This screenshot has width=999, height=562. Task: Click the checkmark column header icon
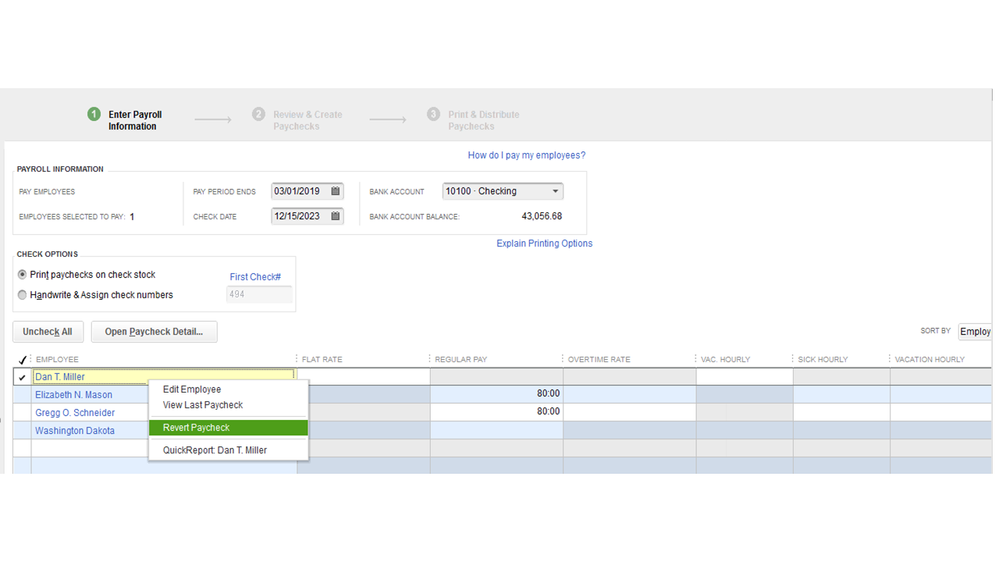22,359
